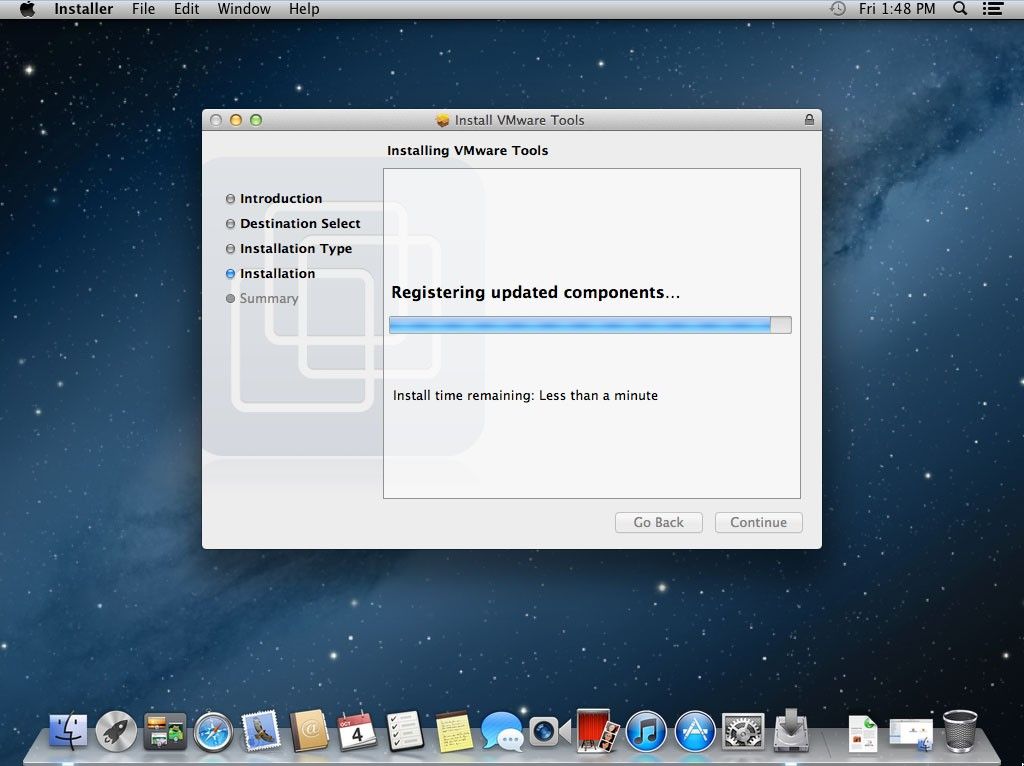Click the installation progress bar
The width and height of the screenshot is (1024, 766).
(590, 325)
